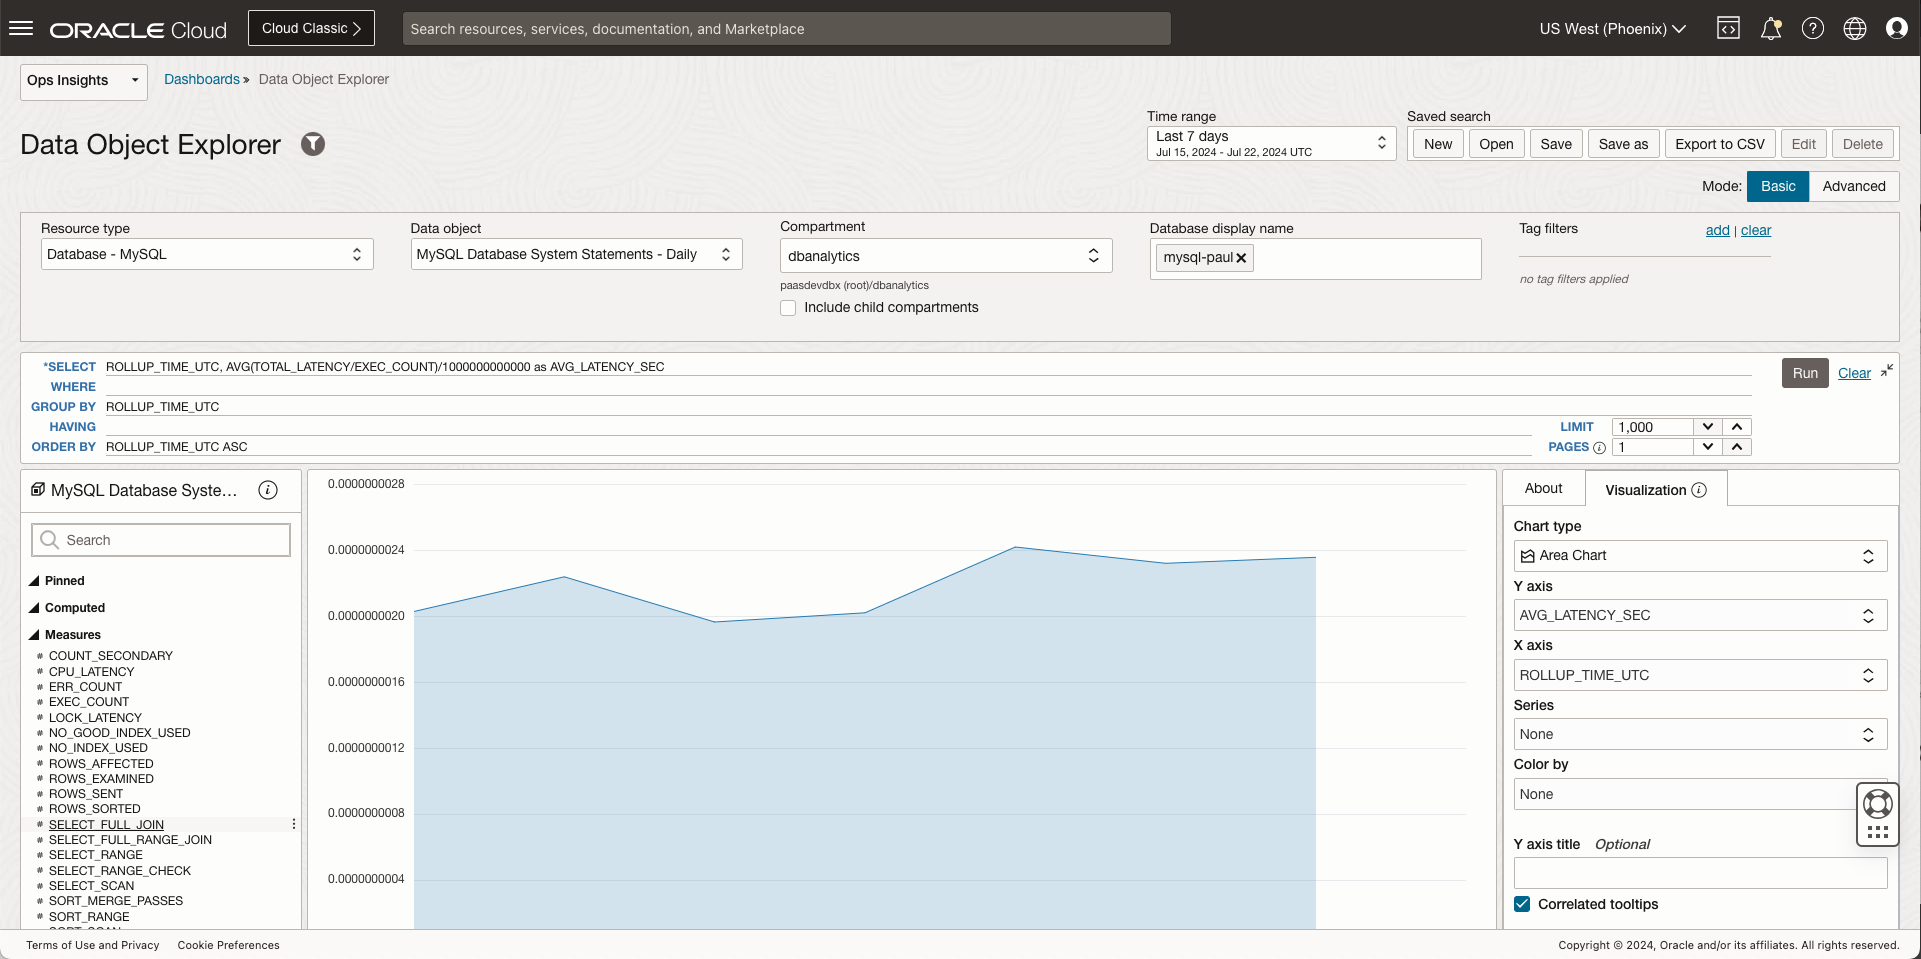Open Cloud Shell developer tools icon
The height and width of the screenshot is (959, 1921).
[x=1728, y=29]
